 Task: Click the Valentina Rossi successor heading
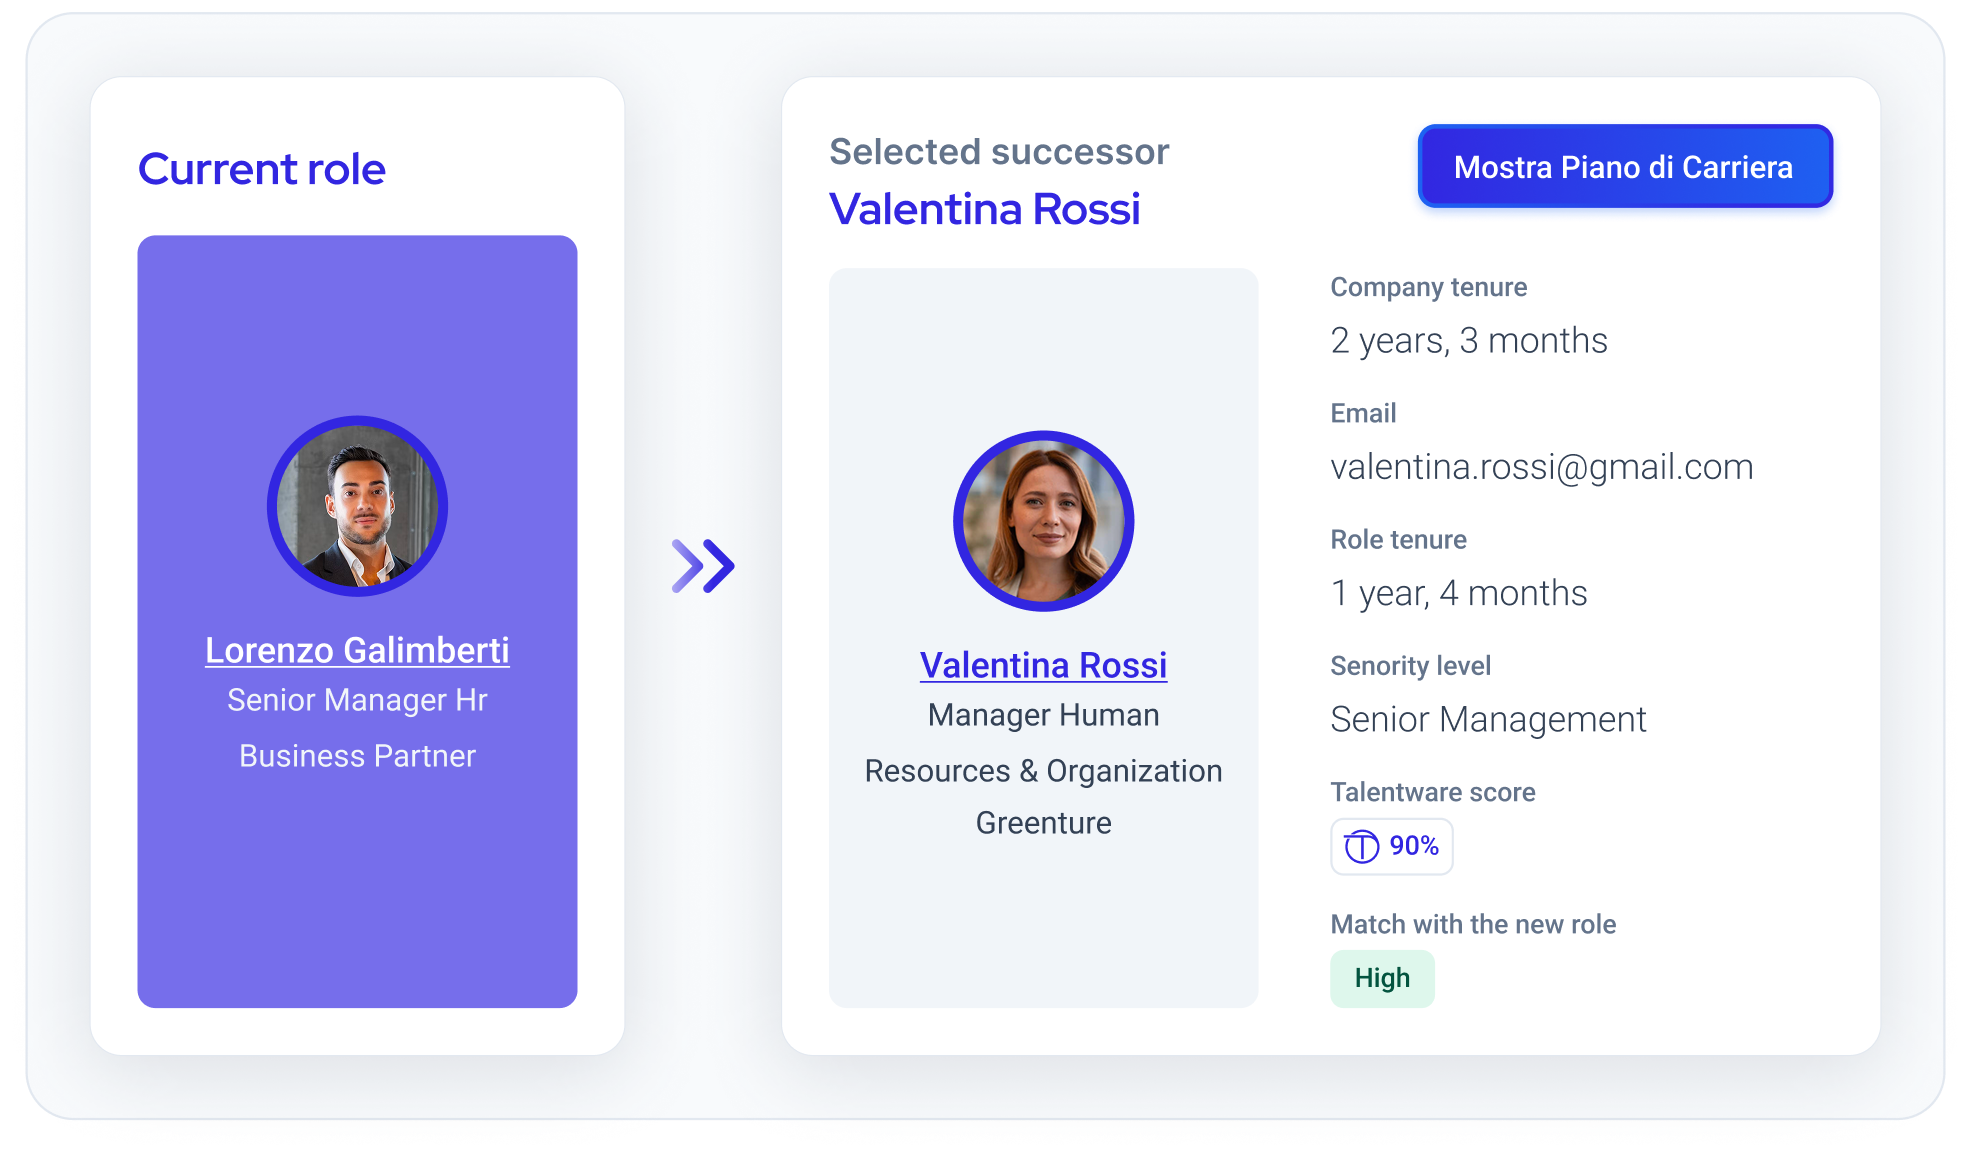click(x=985, y=209)
